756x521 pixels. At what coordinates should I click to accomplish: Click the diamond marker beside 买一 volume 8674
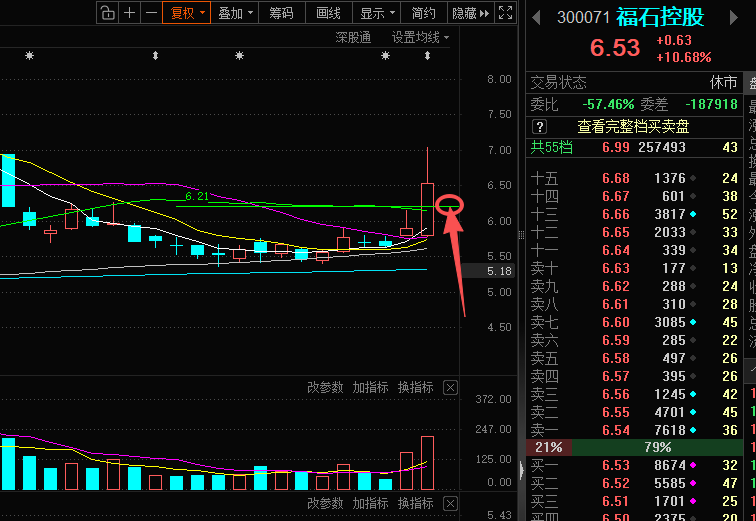pos(693,466)
